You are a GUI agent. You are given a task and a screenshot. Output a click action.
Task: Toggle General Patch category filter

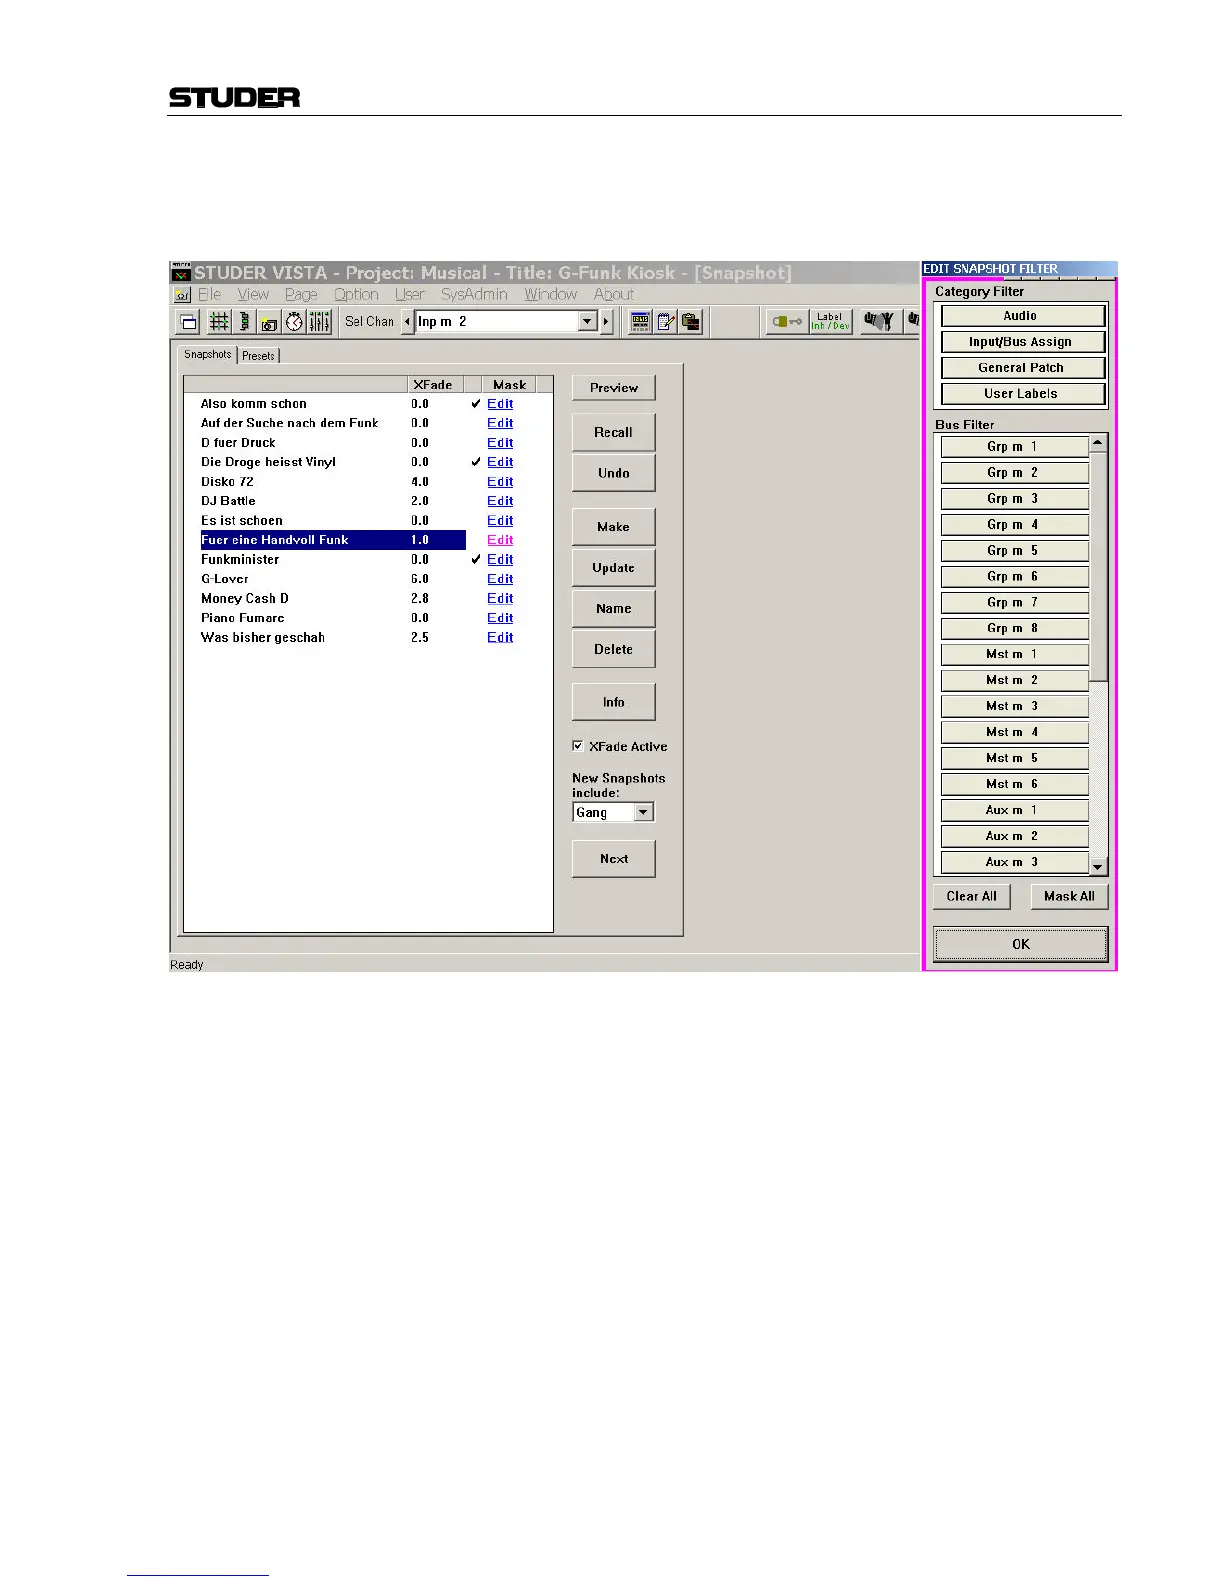1022,368
